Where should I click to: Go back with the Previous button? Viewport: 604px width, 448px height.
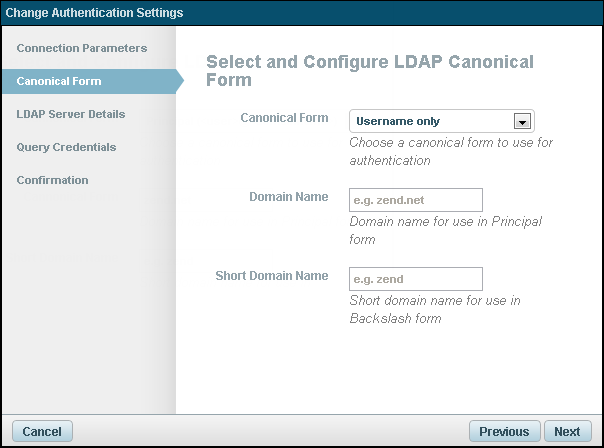pyautogui.click(x=504, y=432)
